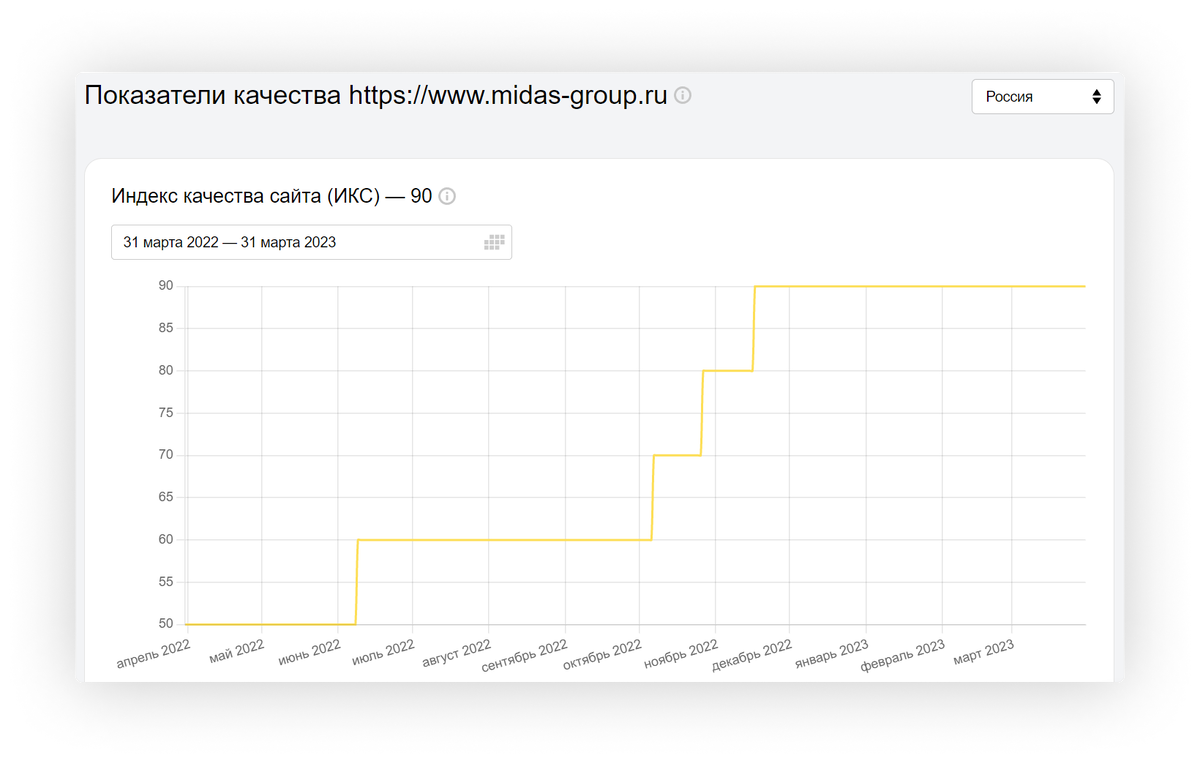The image size is (1200, 761).
Task: Click the up-down arrows in region selector
Action: point(1098,96)
